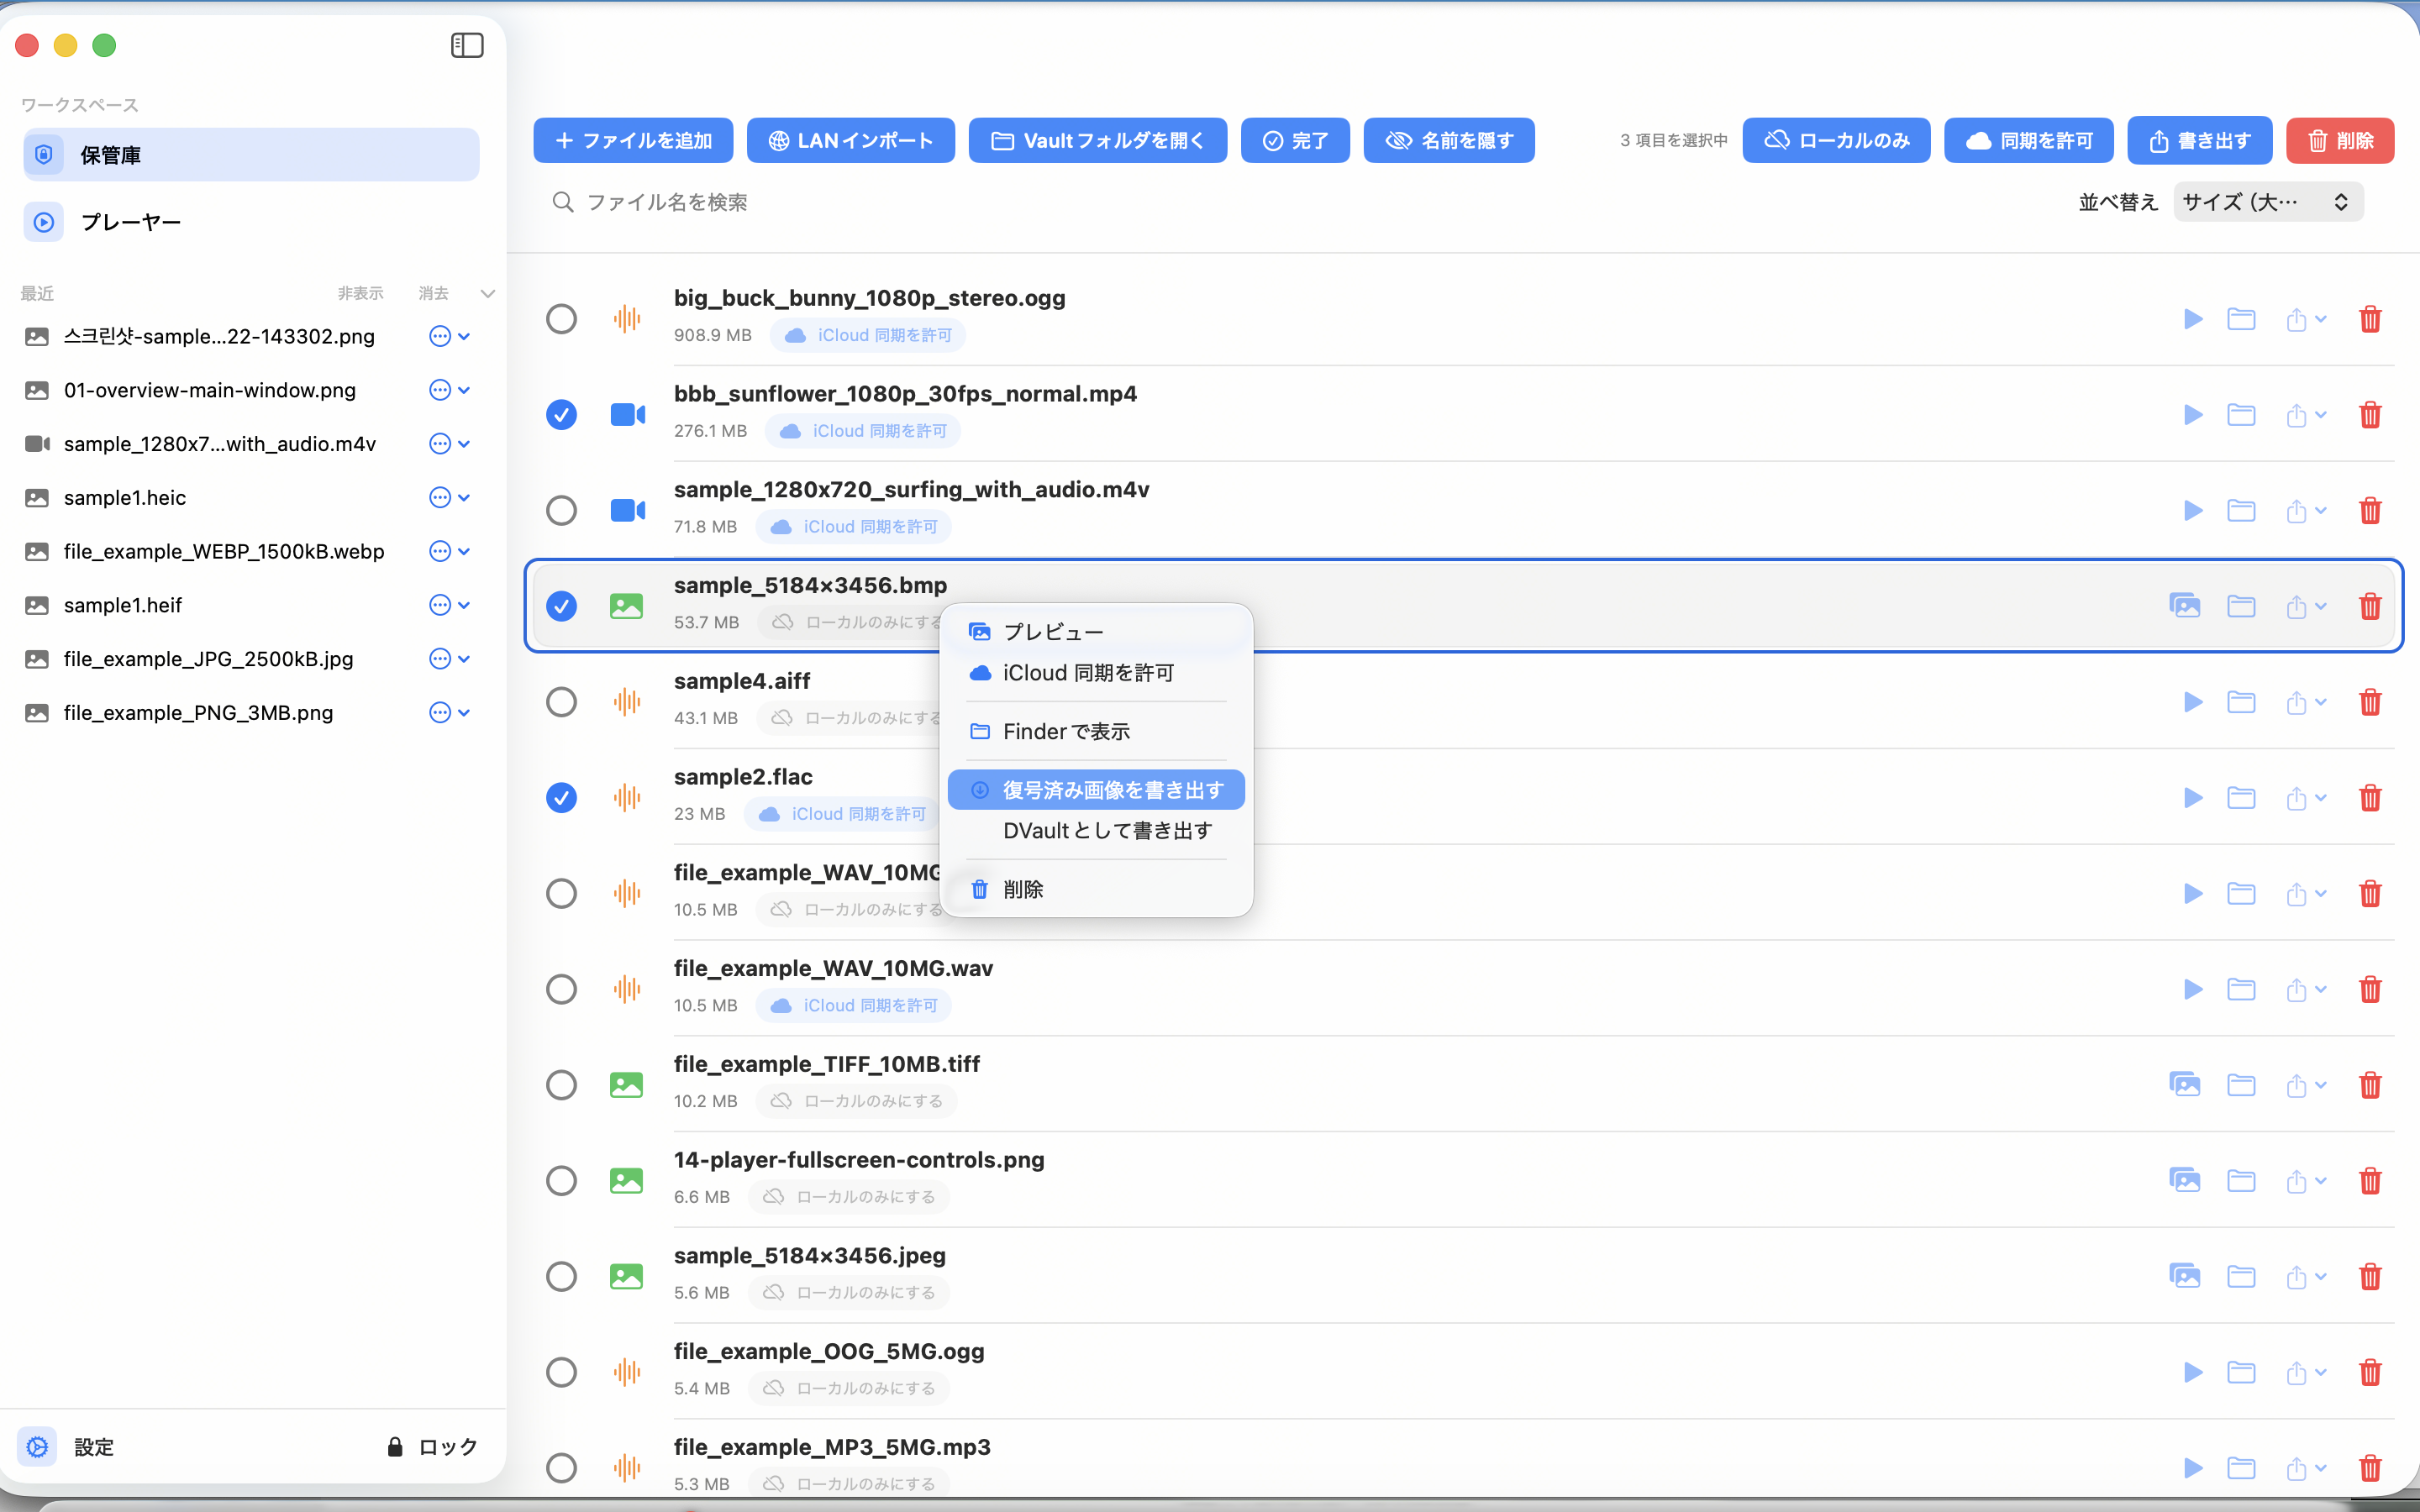
Task: Open the 設定 gear icon
Action: tap(37, 1446)
